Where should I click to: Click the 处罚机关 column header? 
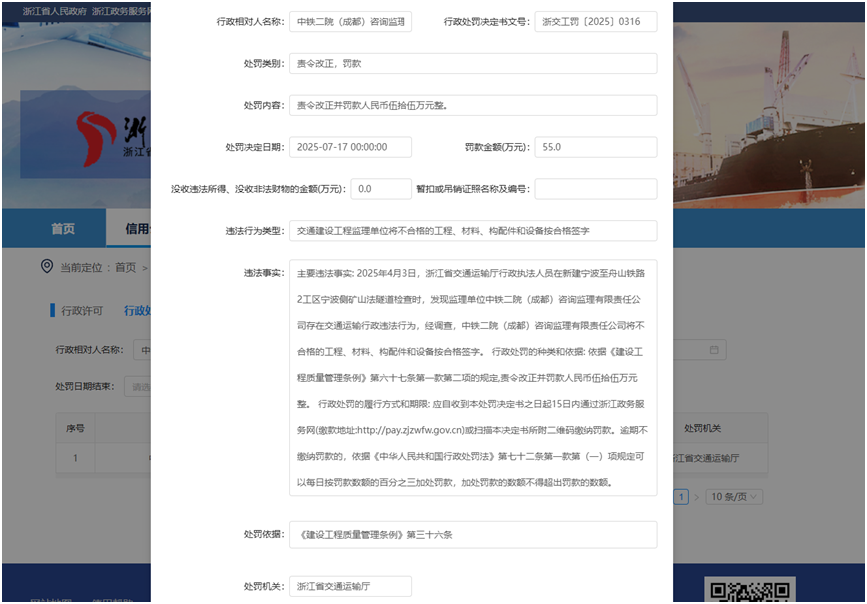702,428
